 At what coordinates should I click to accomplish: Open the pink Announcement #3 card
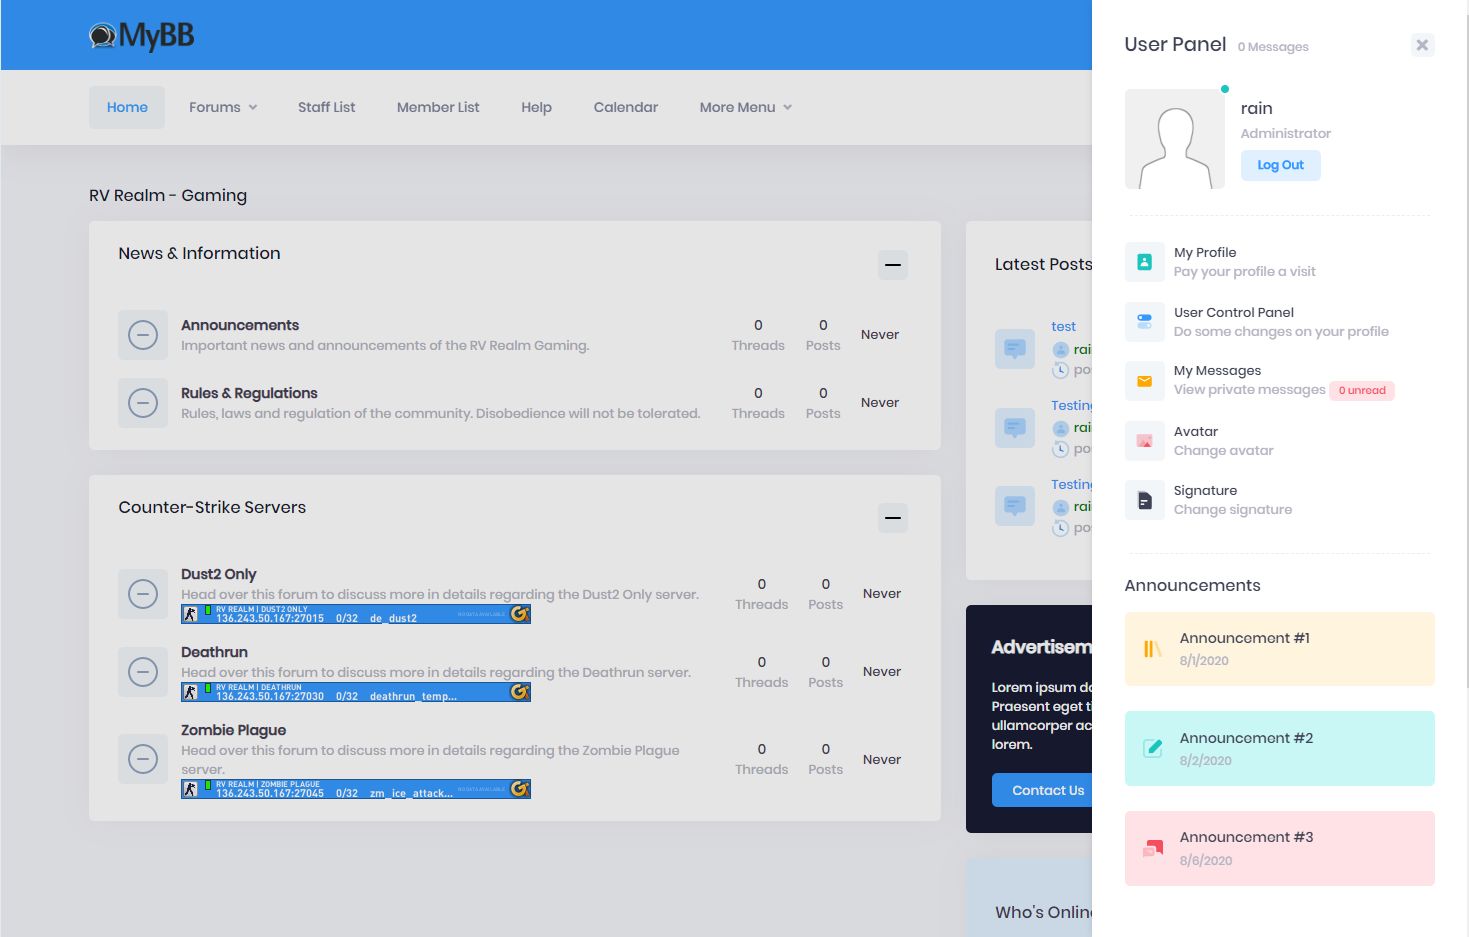1280,848
